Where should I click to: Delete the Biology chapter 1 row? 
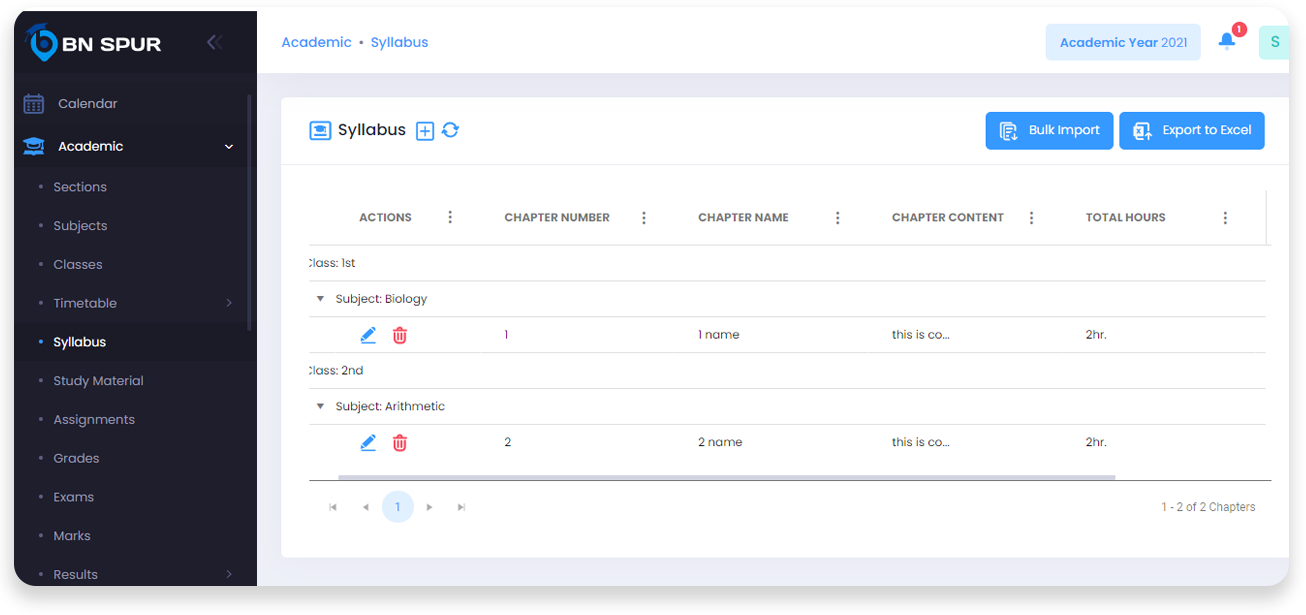click(400, 335)
